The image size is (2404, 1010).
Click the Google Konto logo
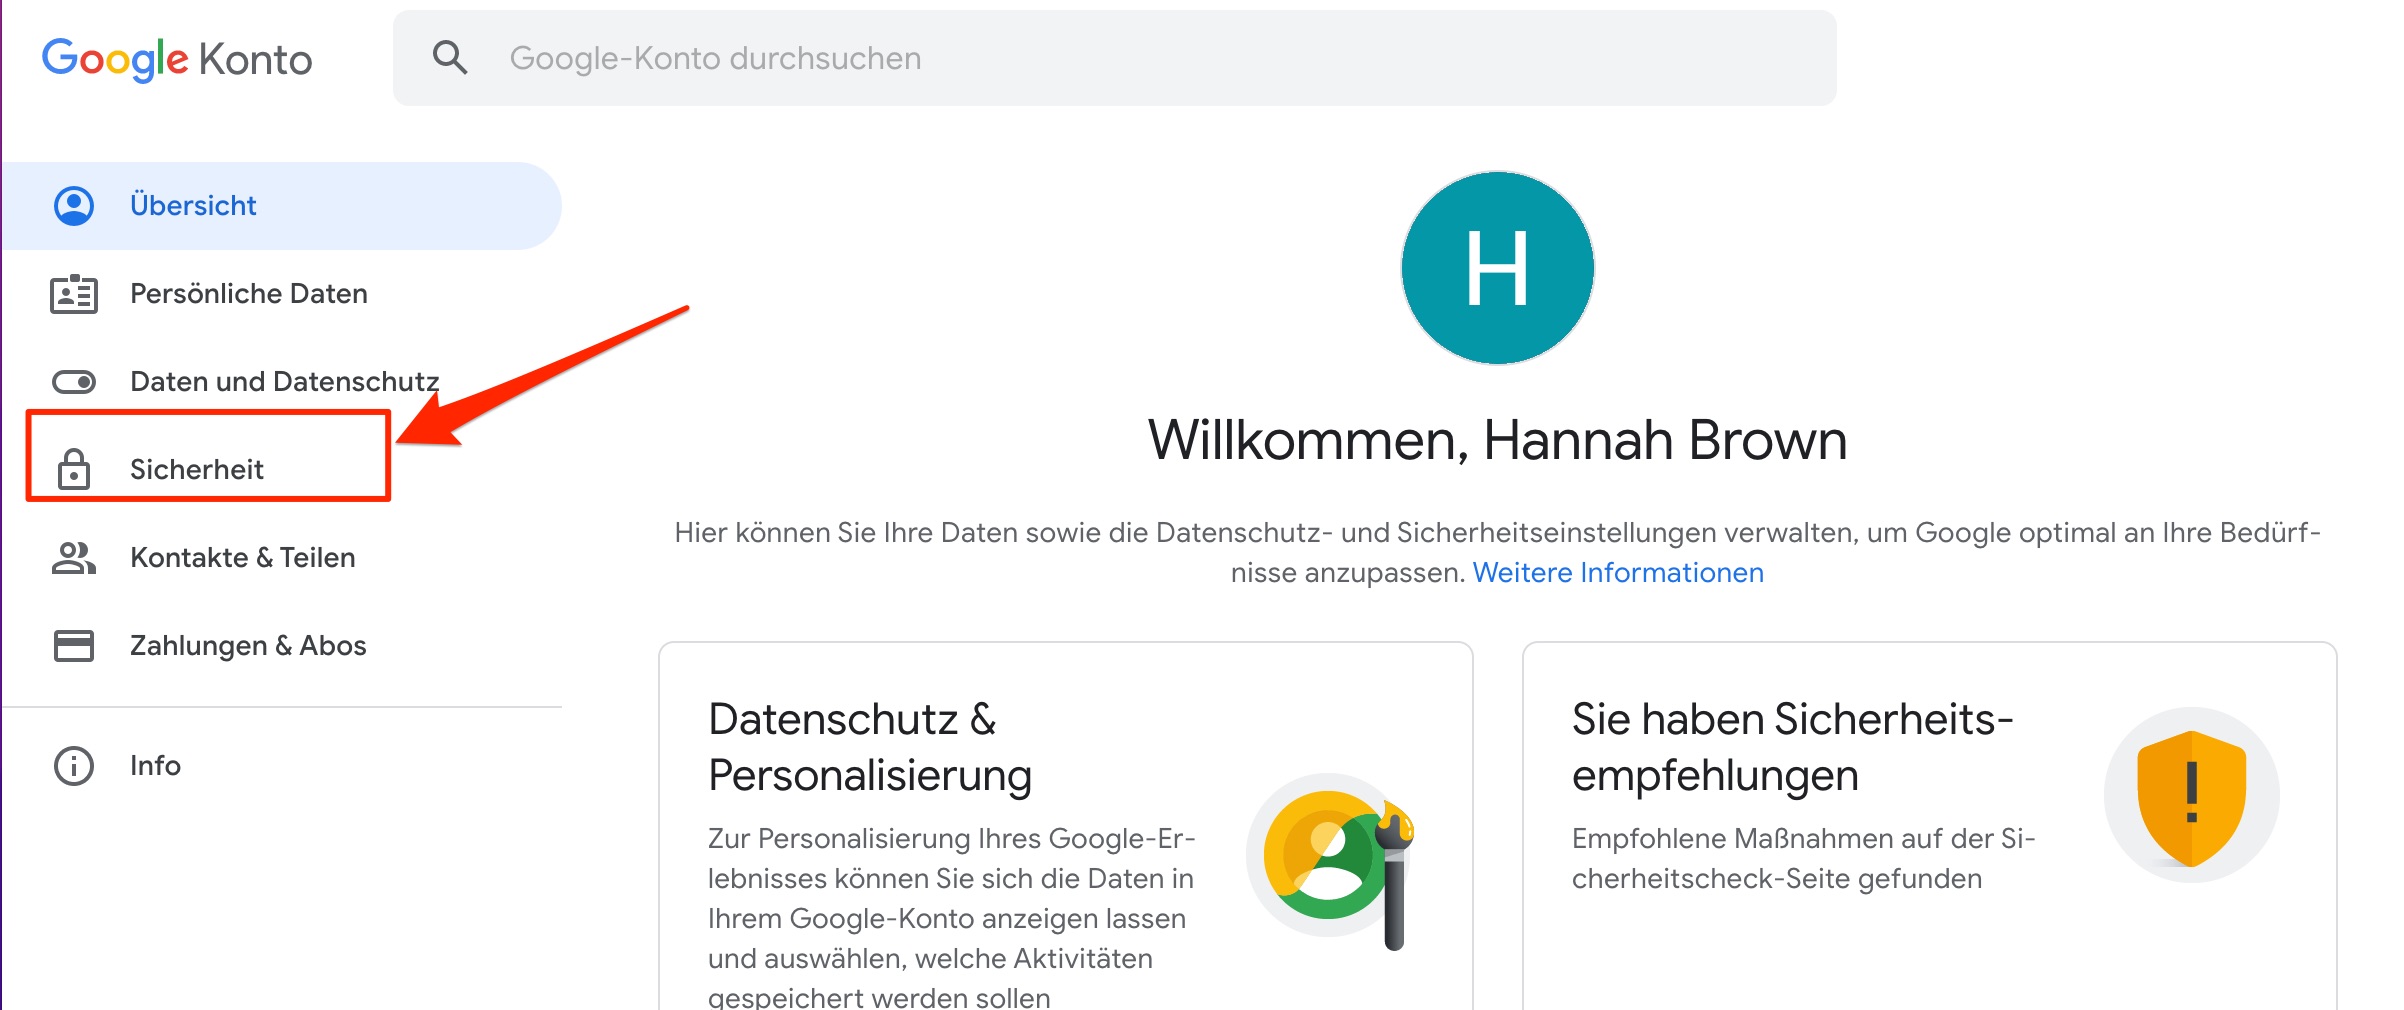click(x=177, y=59)
